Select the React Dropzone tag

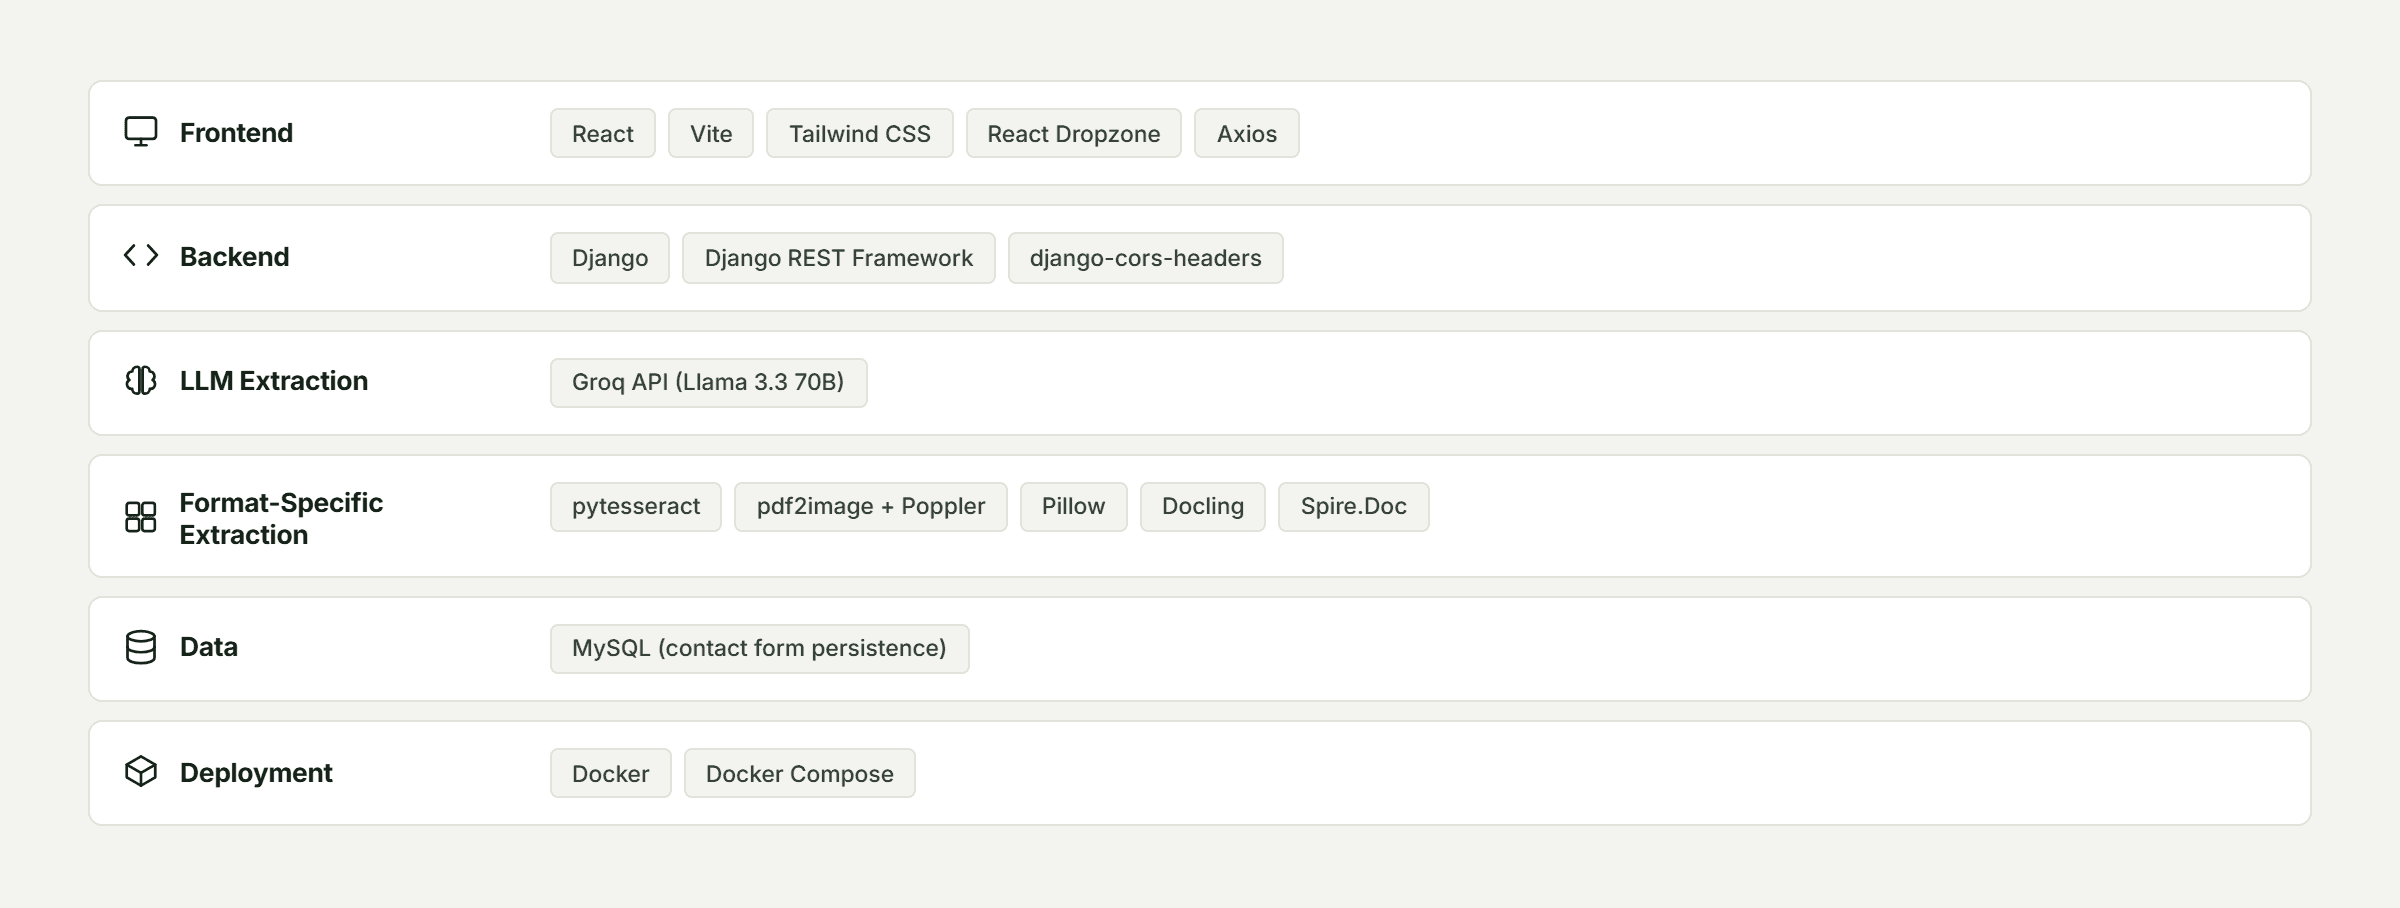[1074, 133]
